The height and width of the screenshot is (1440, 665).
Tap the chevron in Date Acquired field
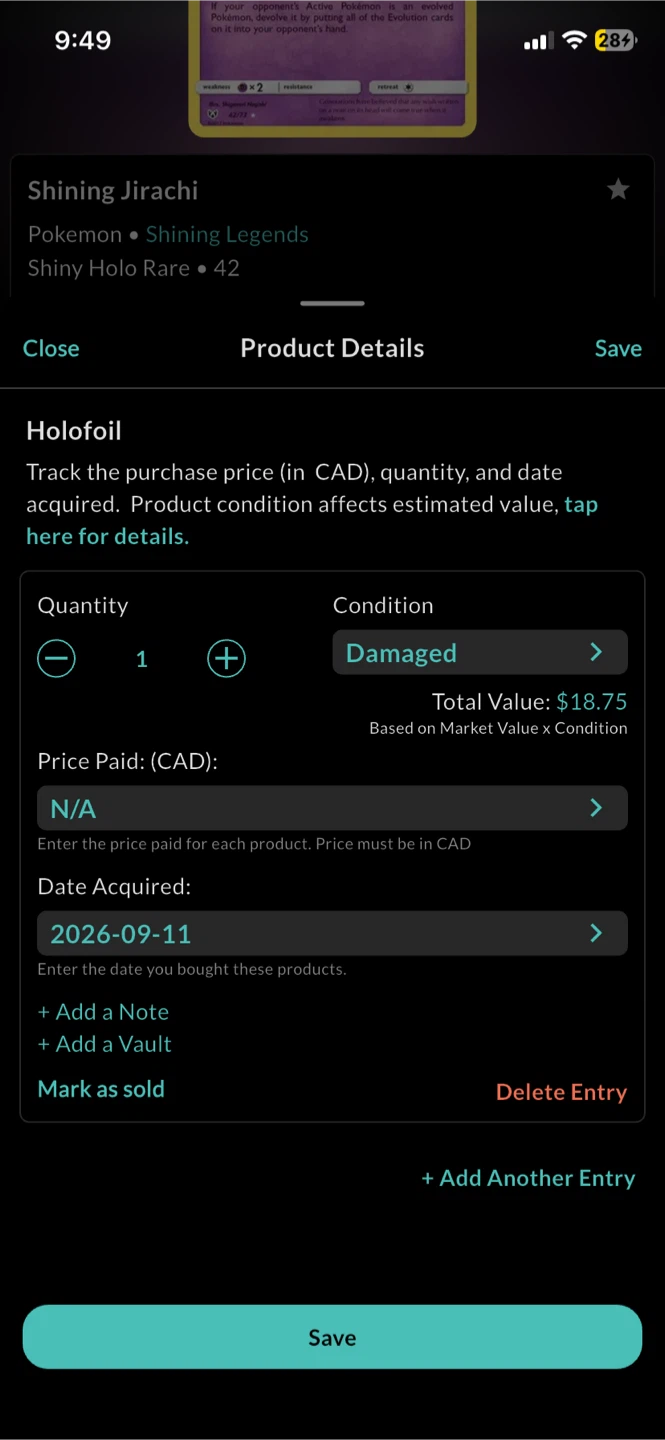point(596,933)
